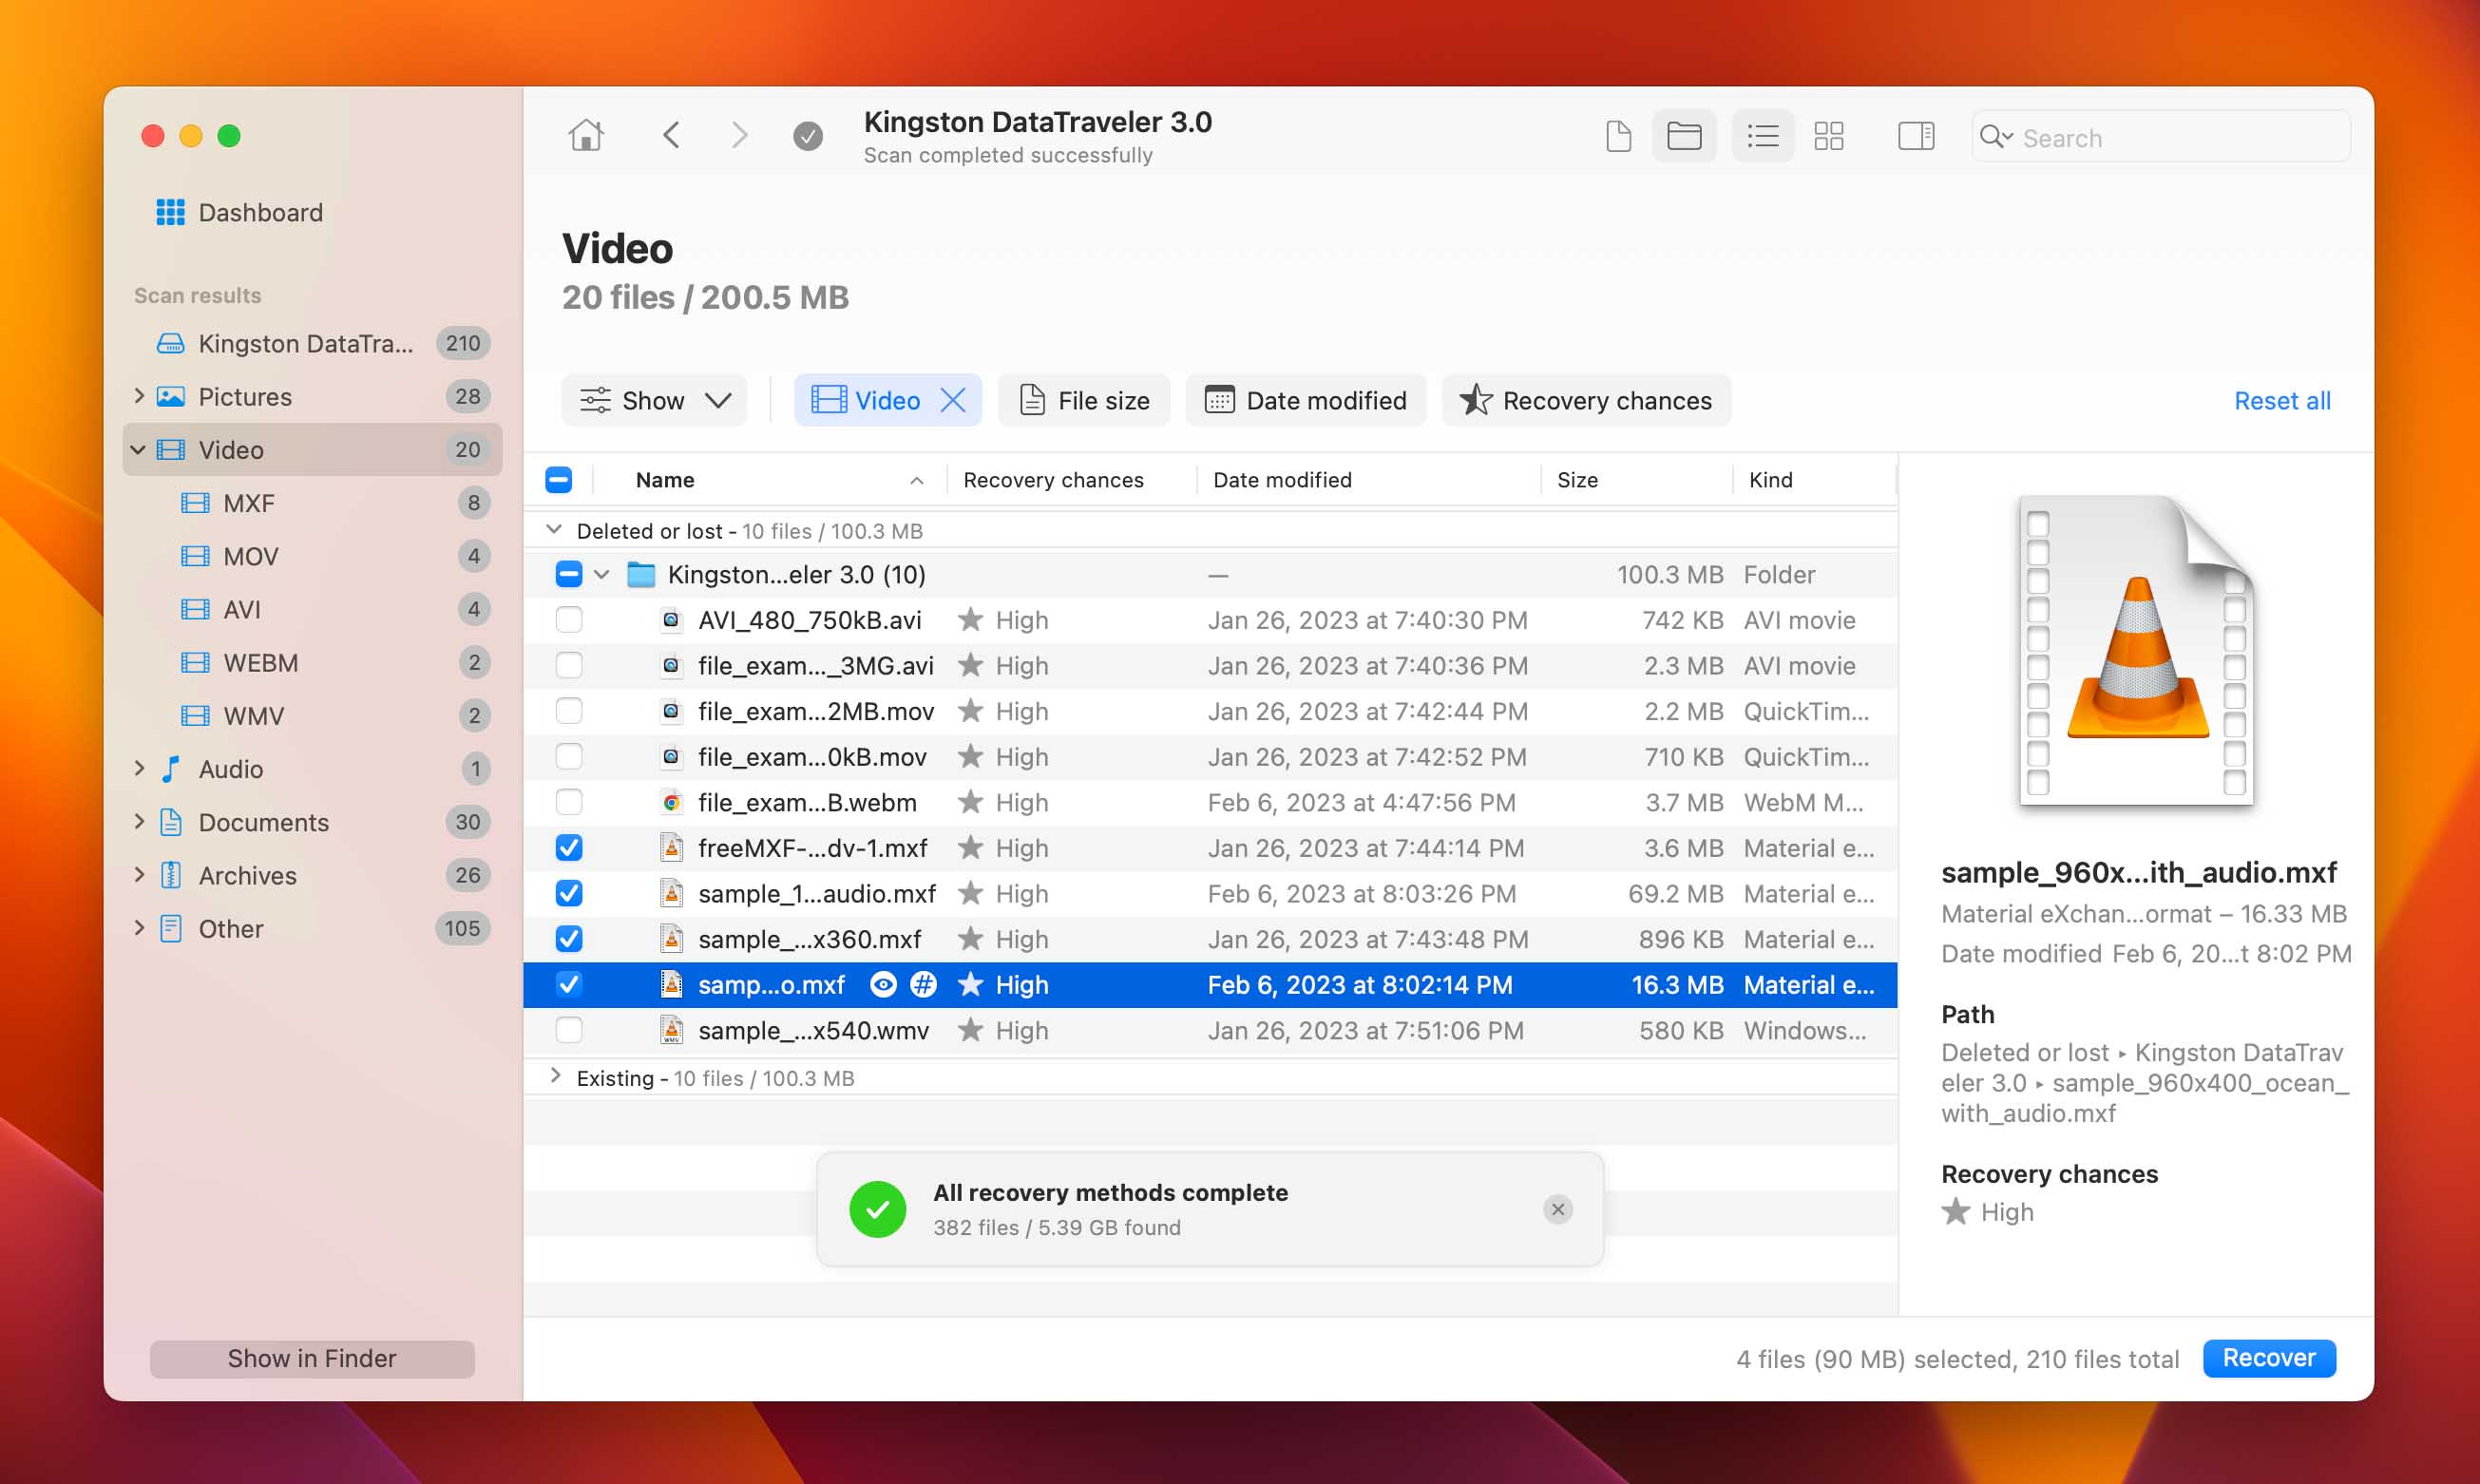Select the grid view icon
Viewport: 2480px width, 1484px height.
[x=1829, y=136]
